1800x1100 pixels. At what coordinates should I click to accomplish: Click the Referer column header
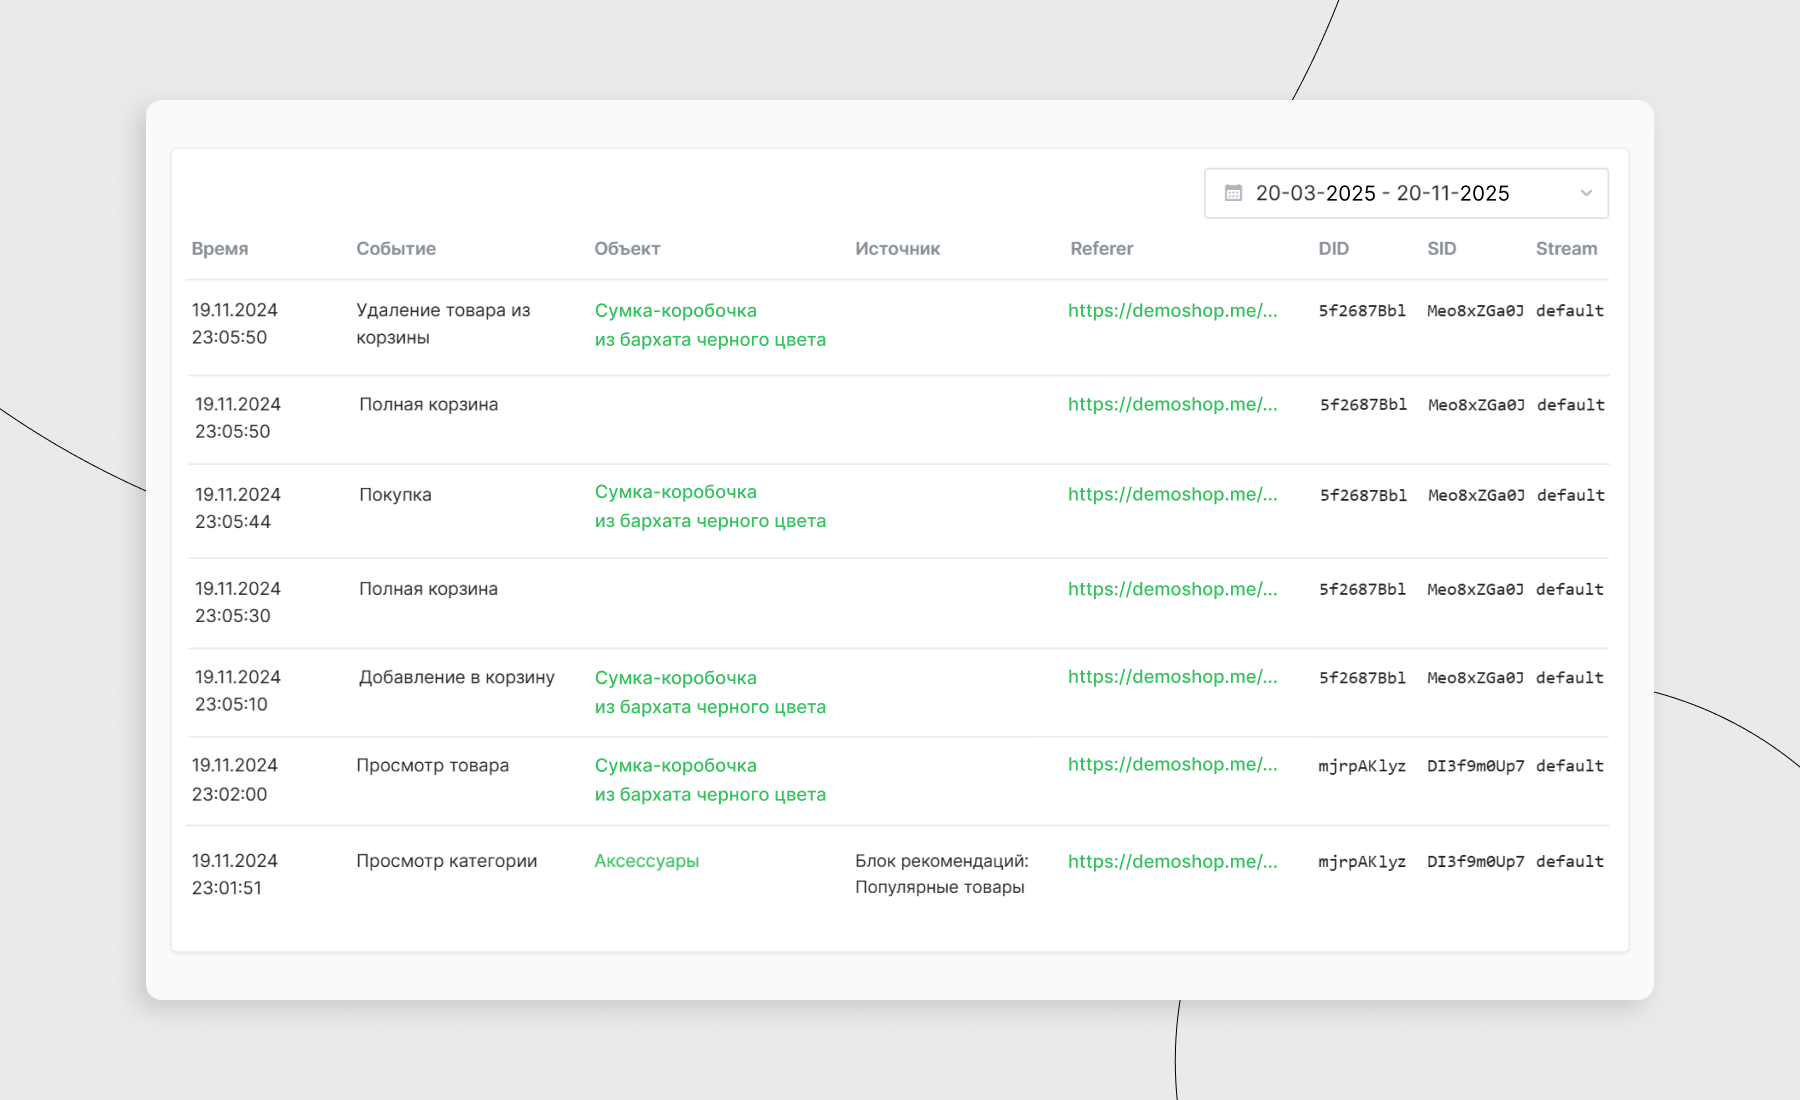point(1101,249)
